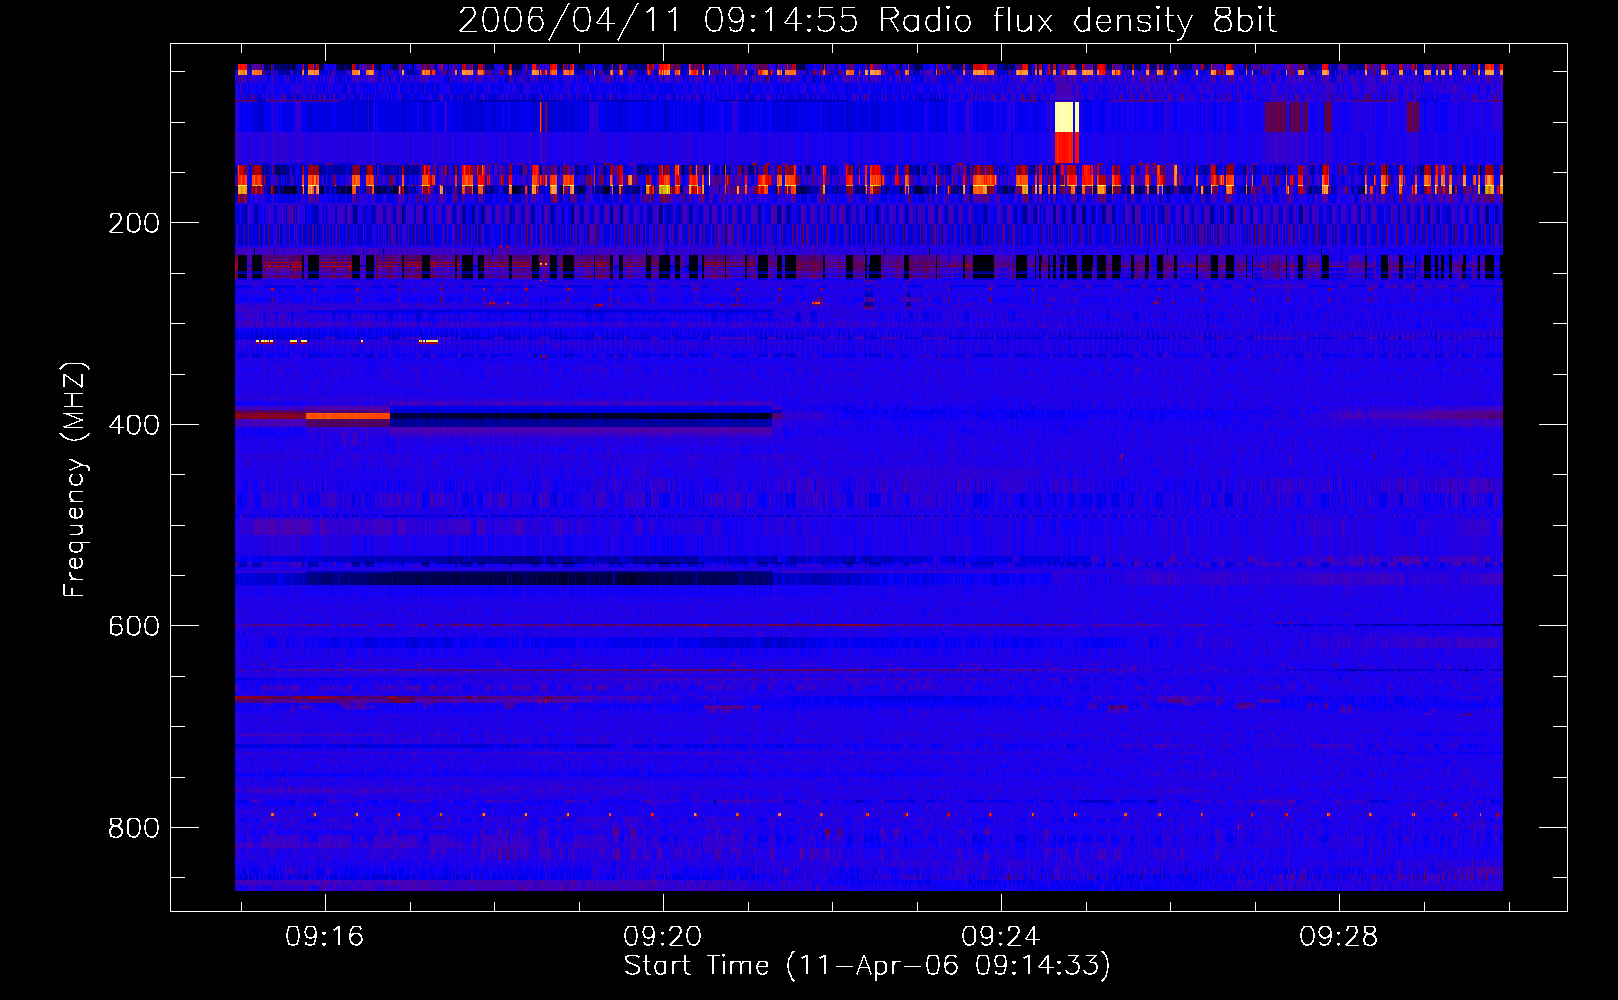The image size is (1618, 1000).
Task: Click the orange band segment near 400 MHz
Action: coord(348,416)
